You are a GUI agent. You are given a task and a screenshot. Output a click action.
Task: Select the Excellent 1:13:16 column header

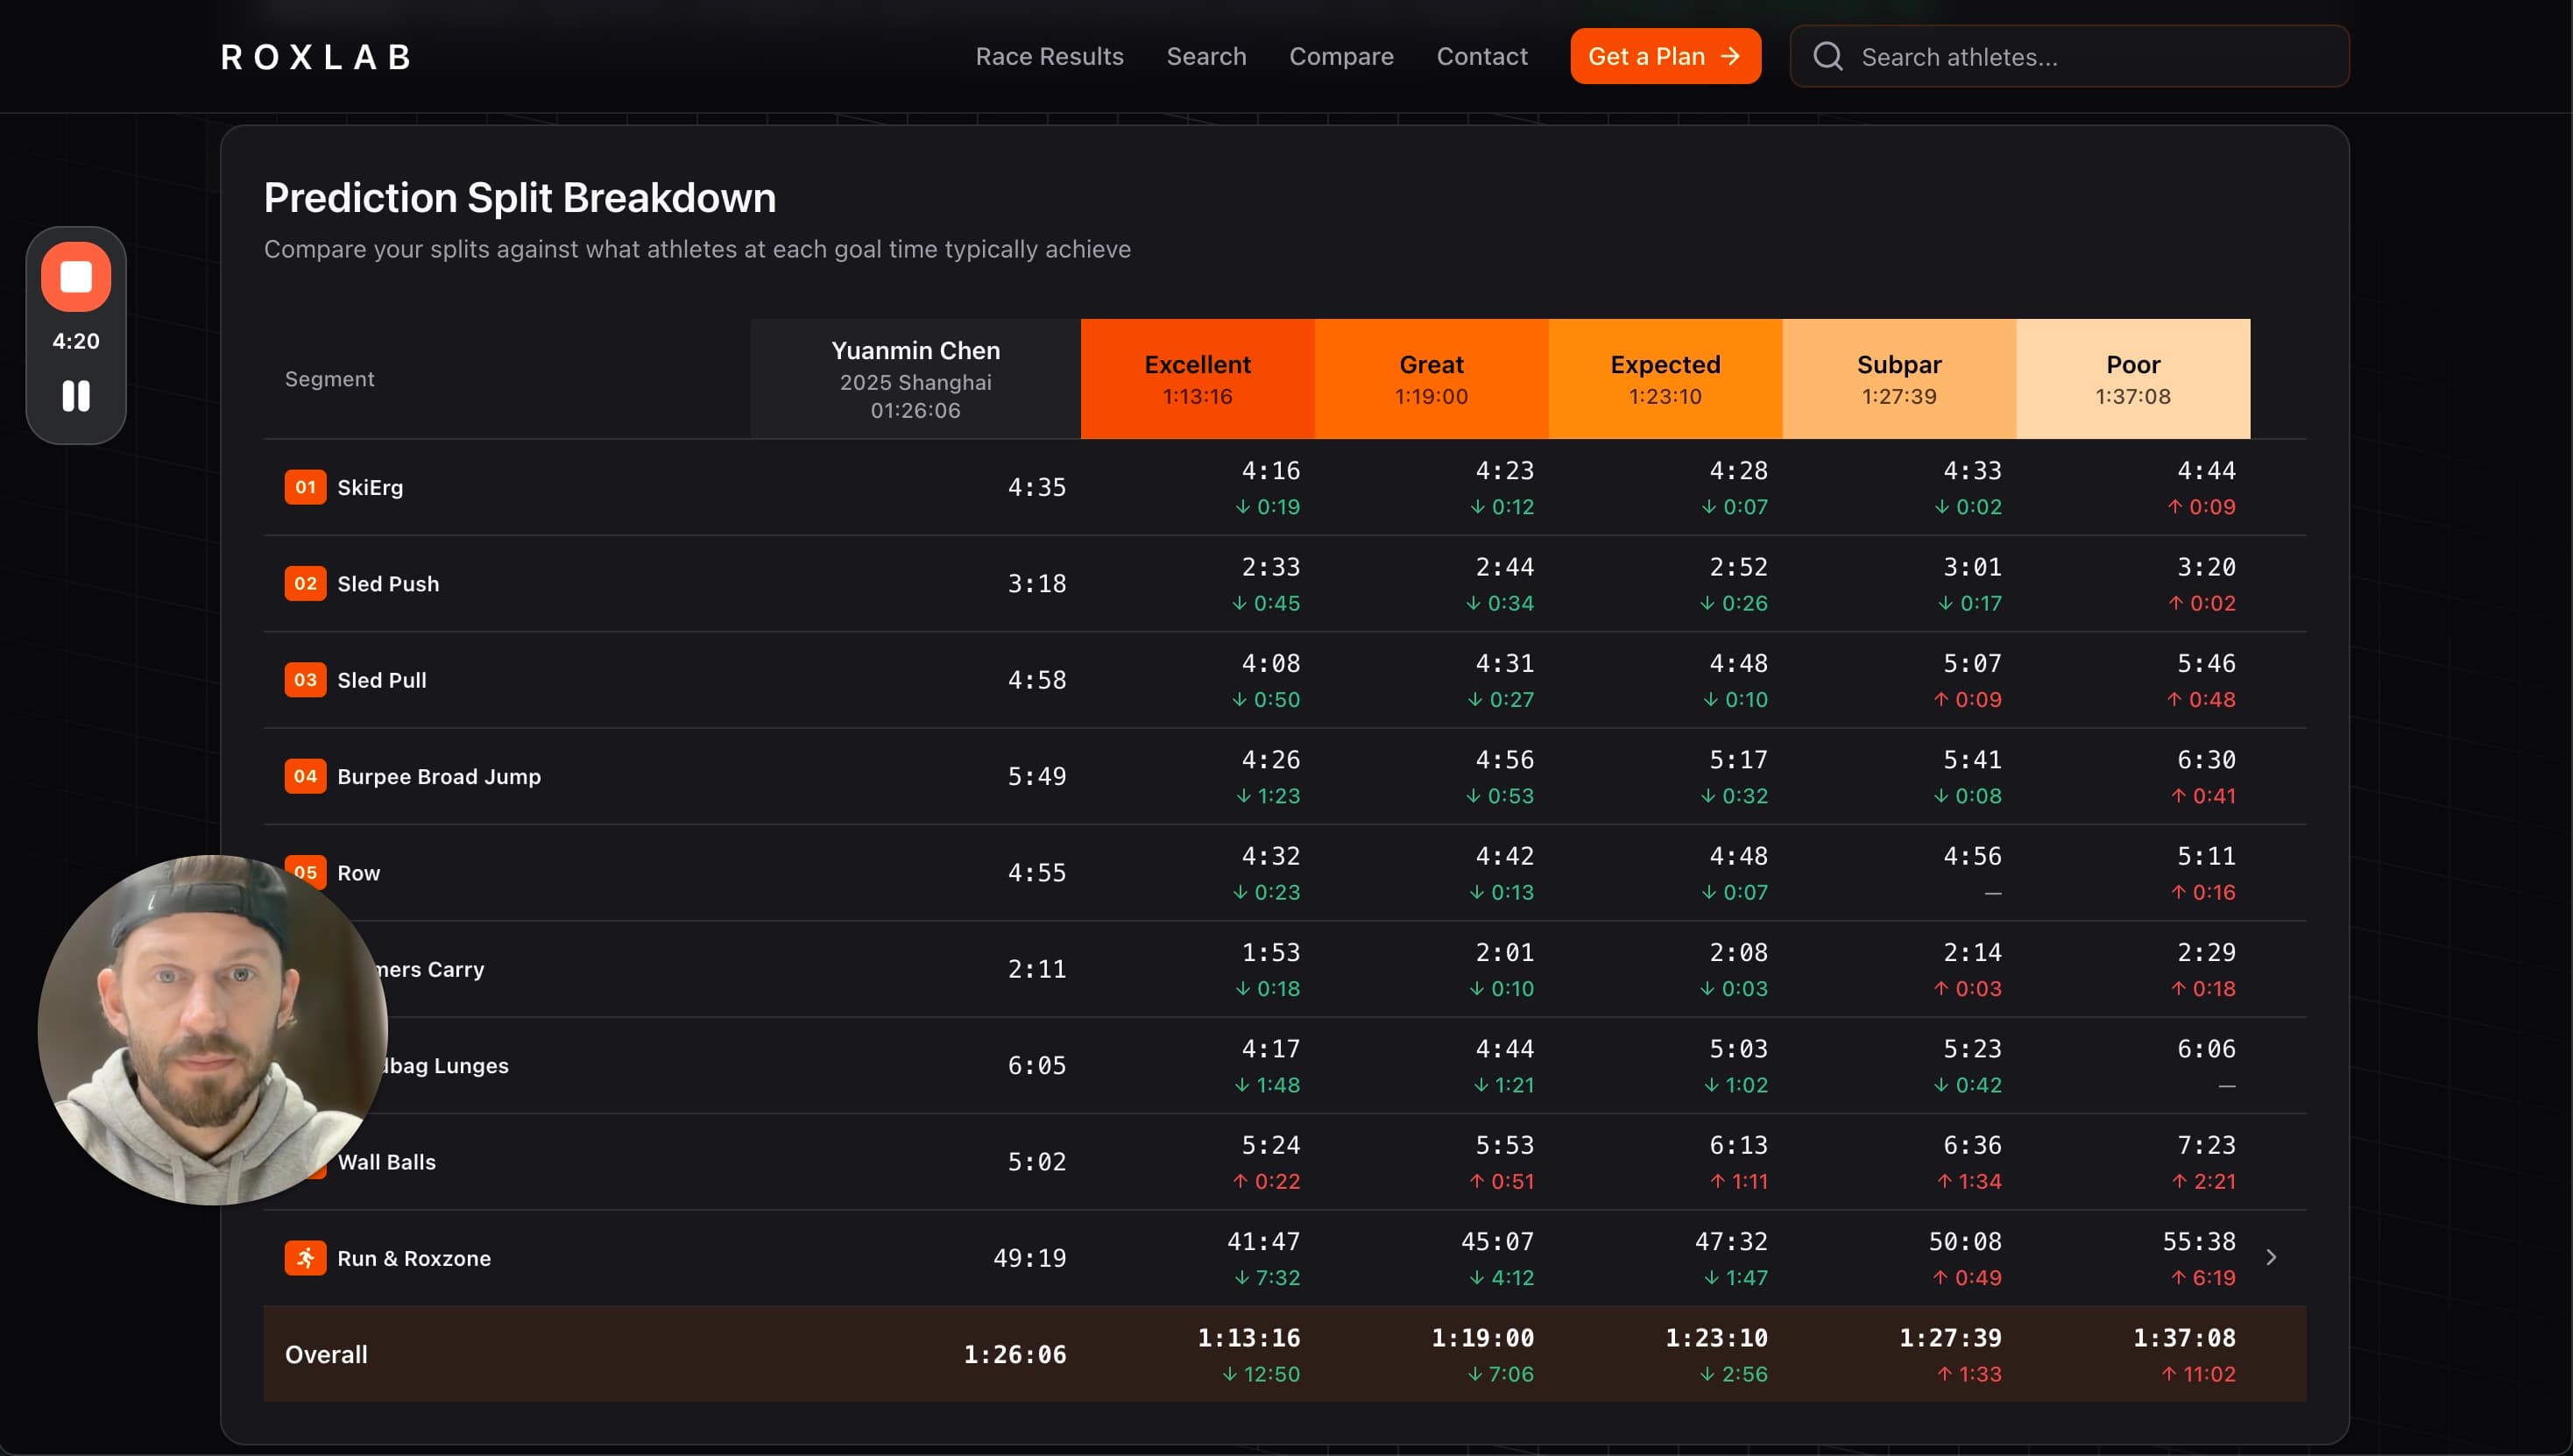[1197, 379]
